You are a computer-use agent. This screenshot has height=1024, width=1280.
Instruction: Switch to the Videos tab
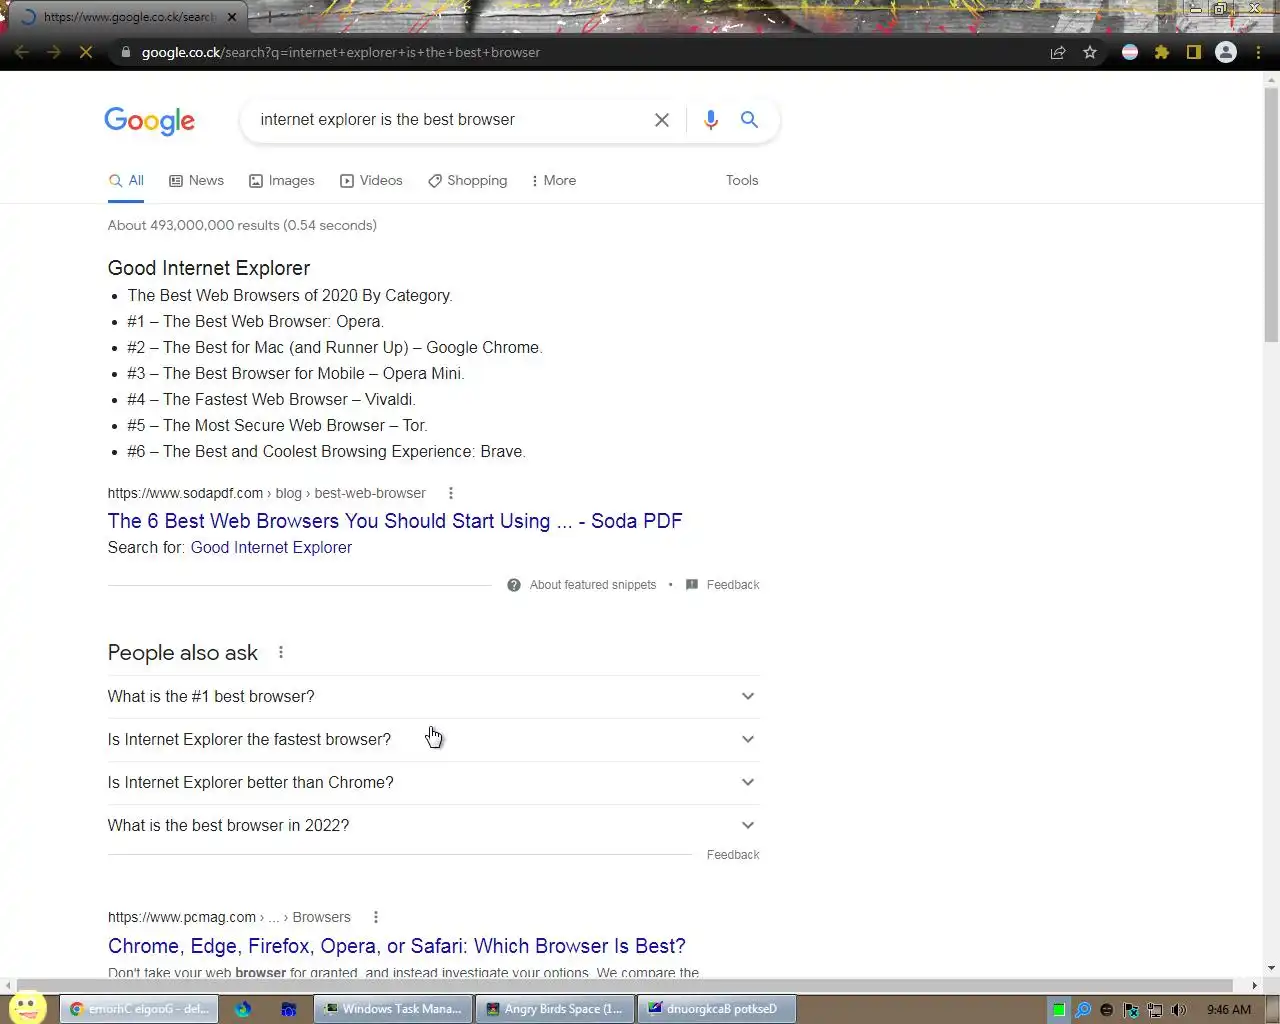click(x=371, y=181)
